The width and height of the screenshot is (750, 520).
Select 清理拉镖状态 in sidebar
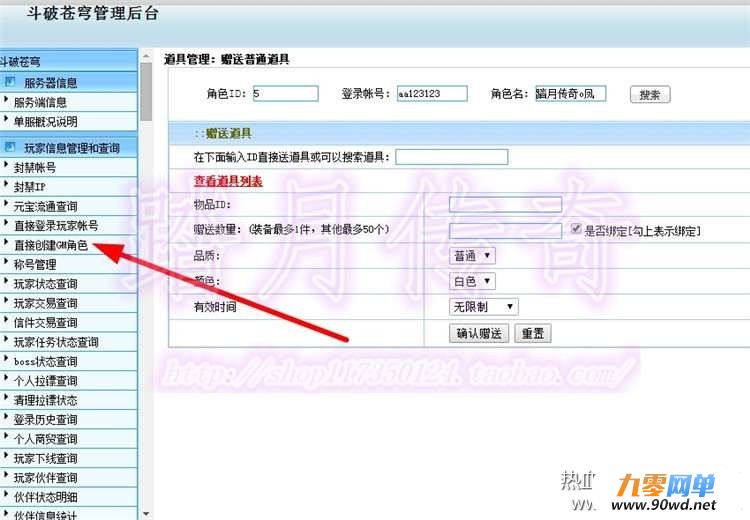click(x=45, y=400)
